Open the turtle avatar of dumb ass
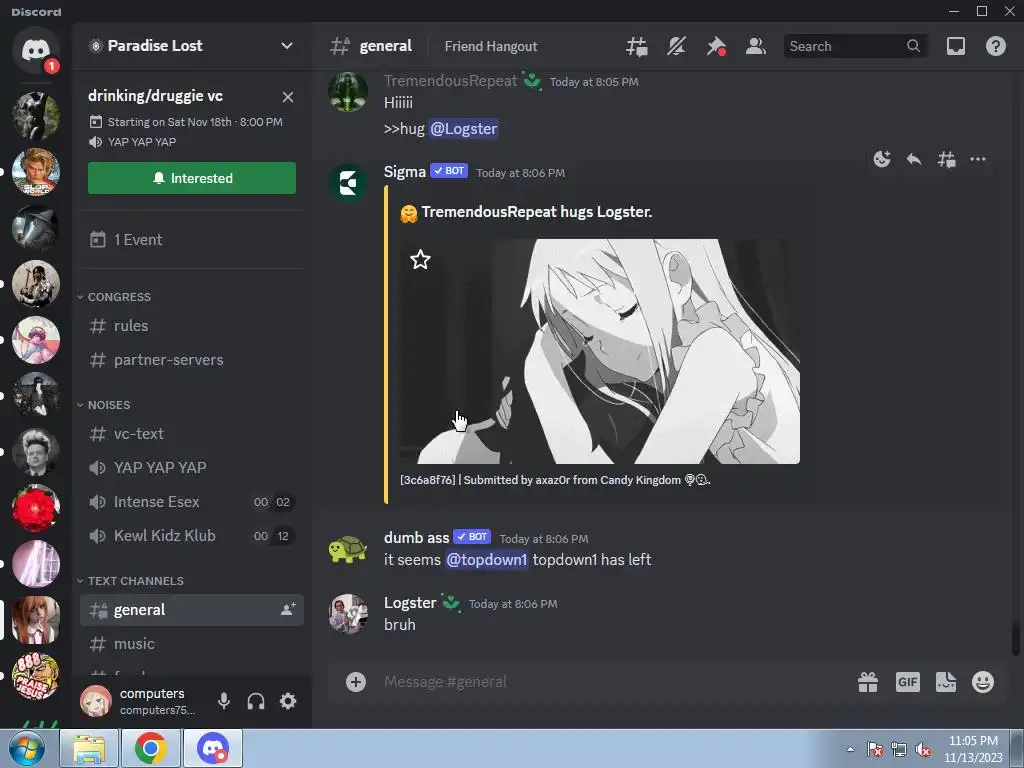The image size is (1024, 768). (347, 549)
